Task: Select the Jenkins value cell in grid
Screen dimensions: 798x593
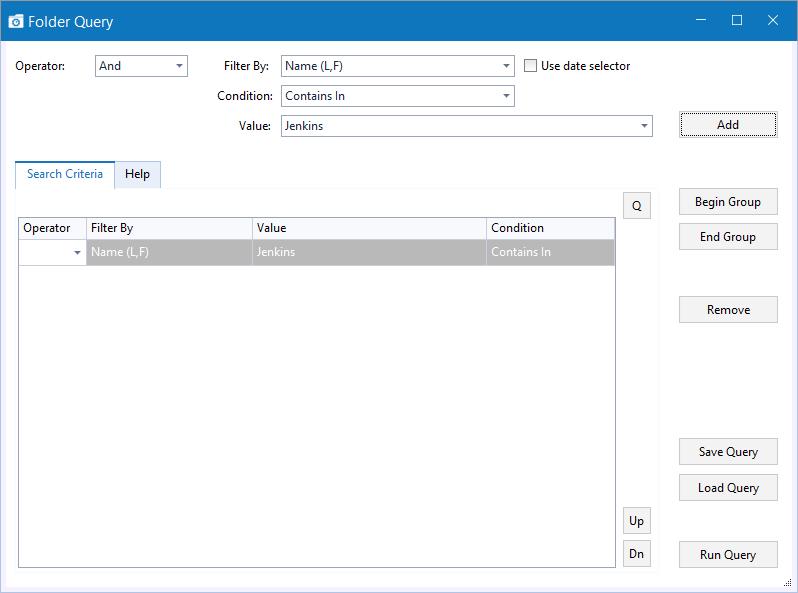Action: 369,252
